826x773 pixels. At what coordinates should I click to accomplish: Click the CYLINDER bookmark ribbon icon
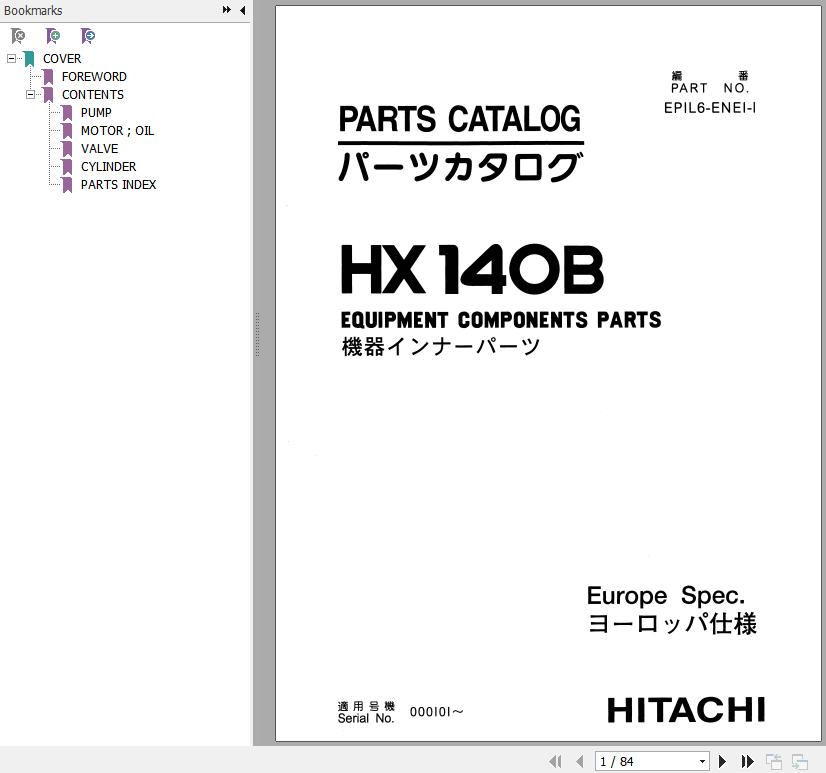point(67,167)
